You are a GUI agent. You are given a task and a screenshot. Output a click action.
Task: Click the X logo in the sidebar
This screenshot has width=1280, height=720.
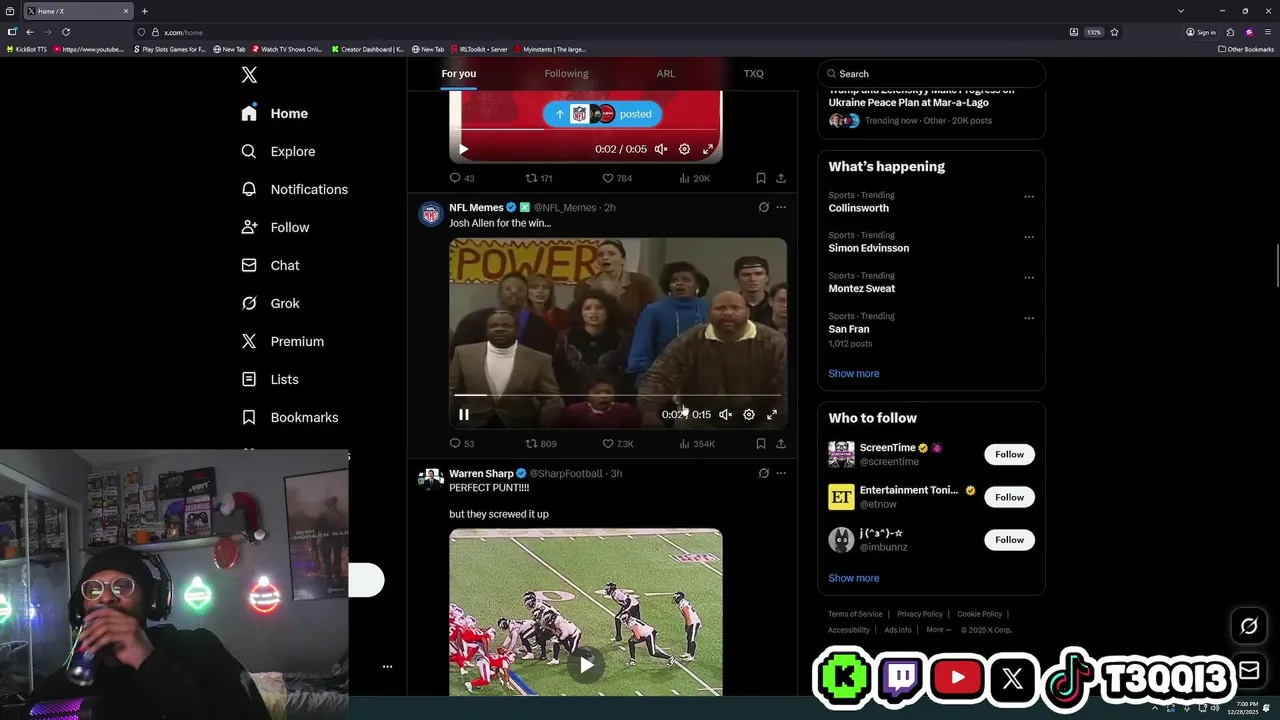pyautogui.click(x=249, y=75)
